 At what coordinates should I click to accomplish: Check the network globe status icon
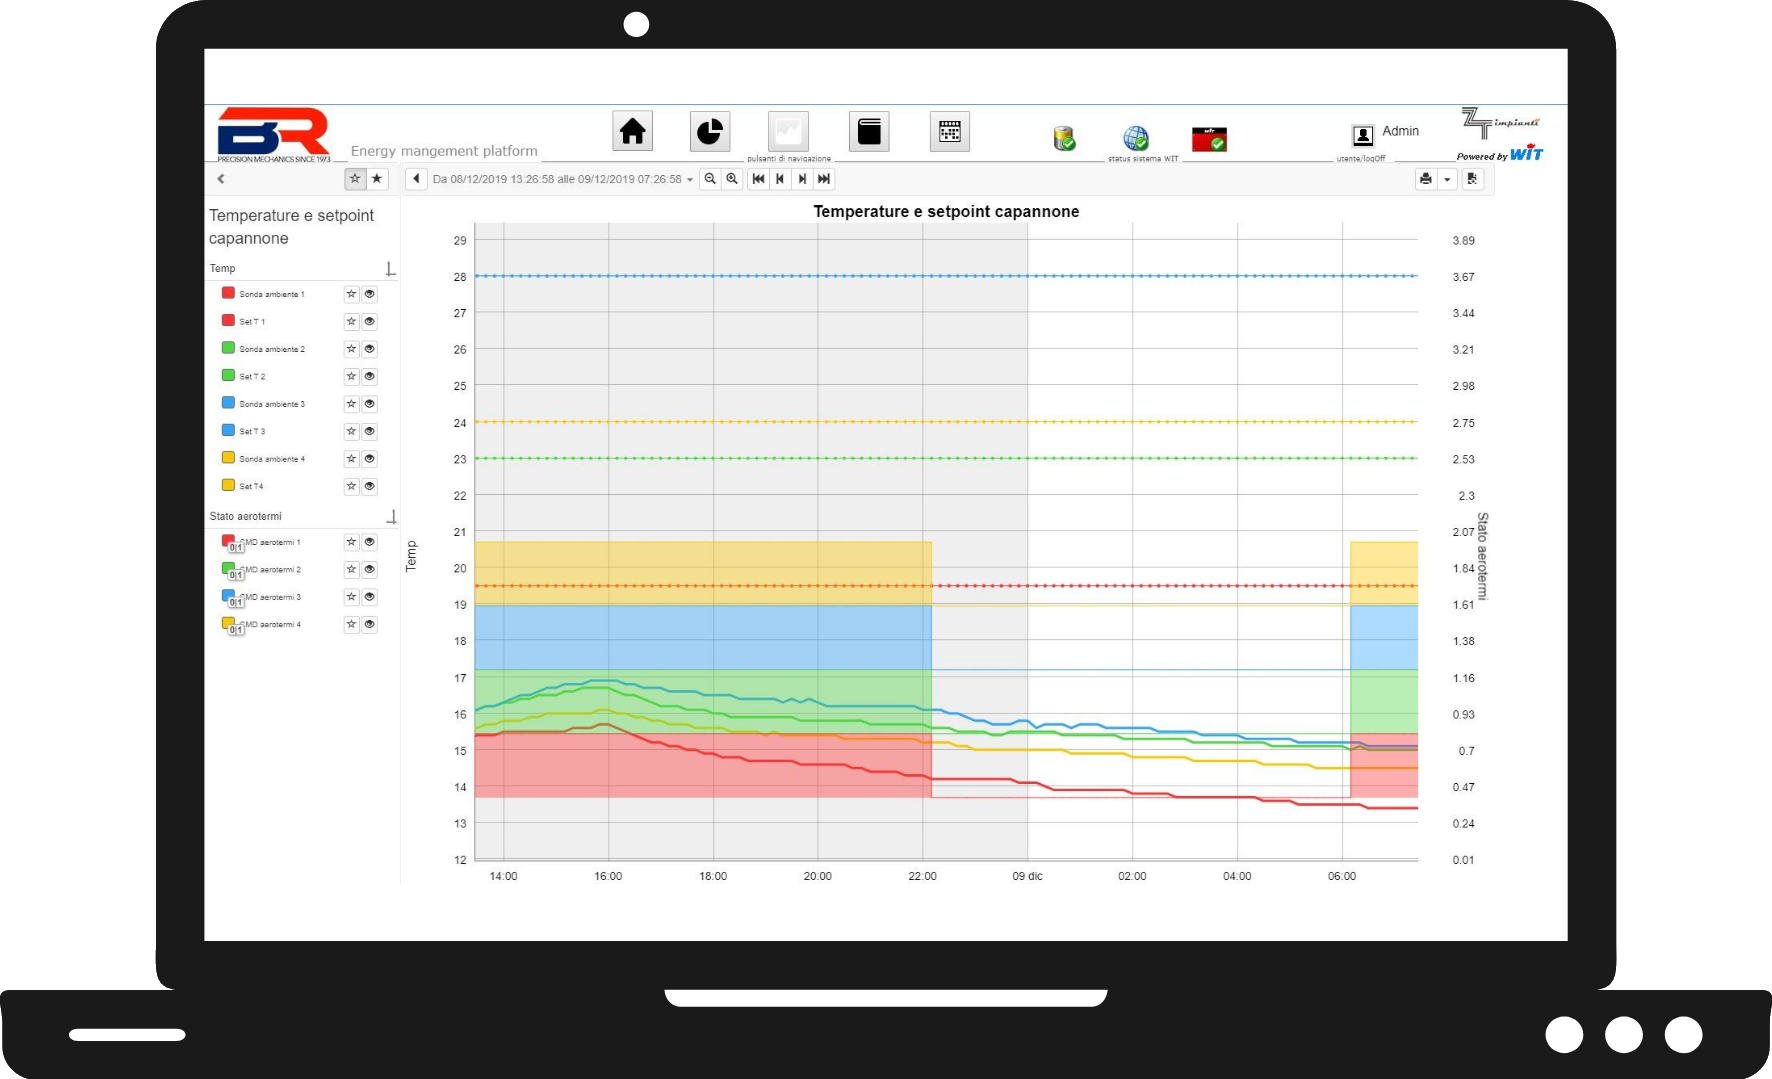click(x=1136, y=138)
